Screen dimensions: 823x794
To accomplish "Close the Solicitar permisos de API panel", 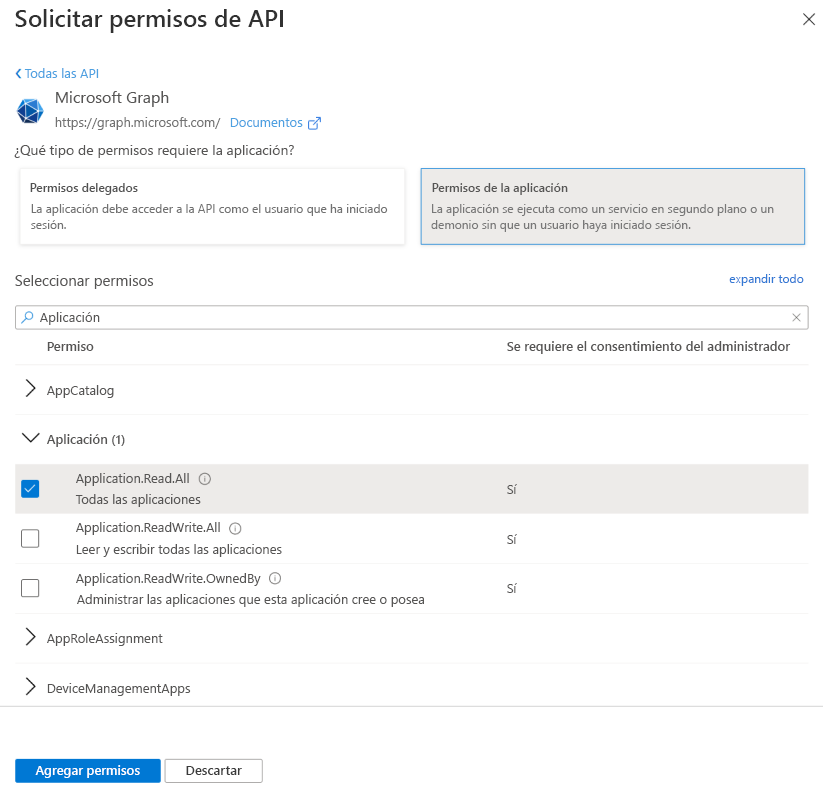I will coord(808,19).
